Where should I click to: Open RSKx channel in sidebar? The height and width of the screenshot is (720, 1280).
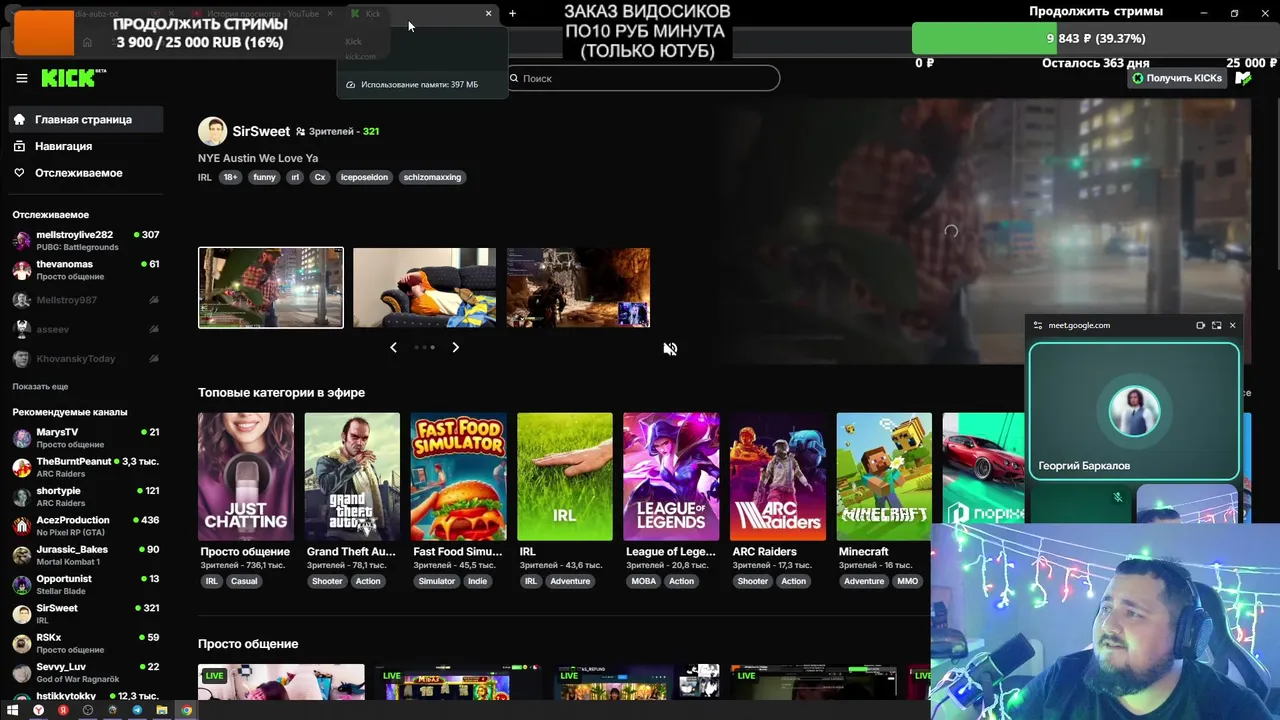click(x=86, y=643)
